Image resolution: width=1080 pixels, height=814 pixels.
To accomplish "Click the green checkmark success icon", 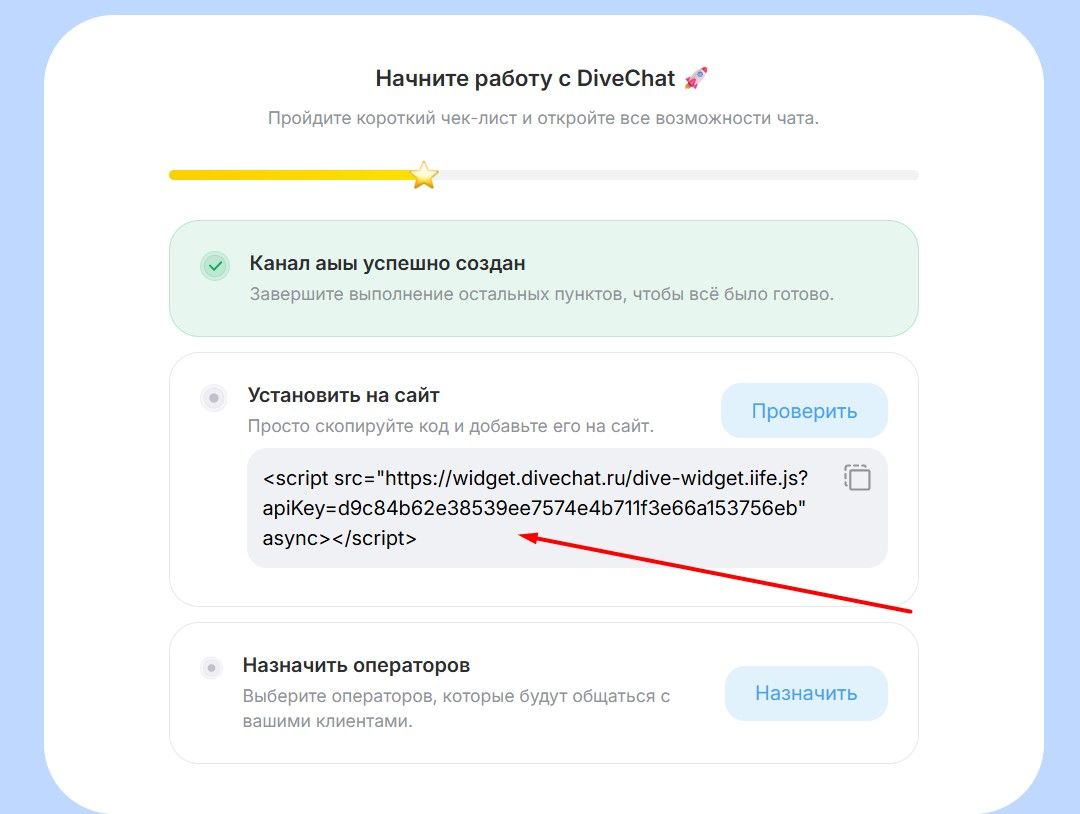I will [214, 266].
